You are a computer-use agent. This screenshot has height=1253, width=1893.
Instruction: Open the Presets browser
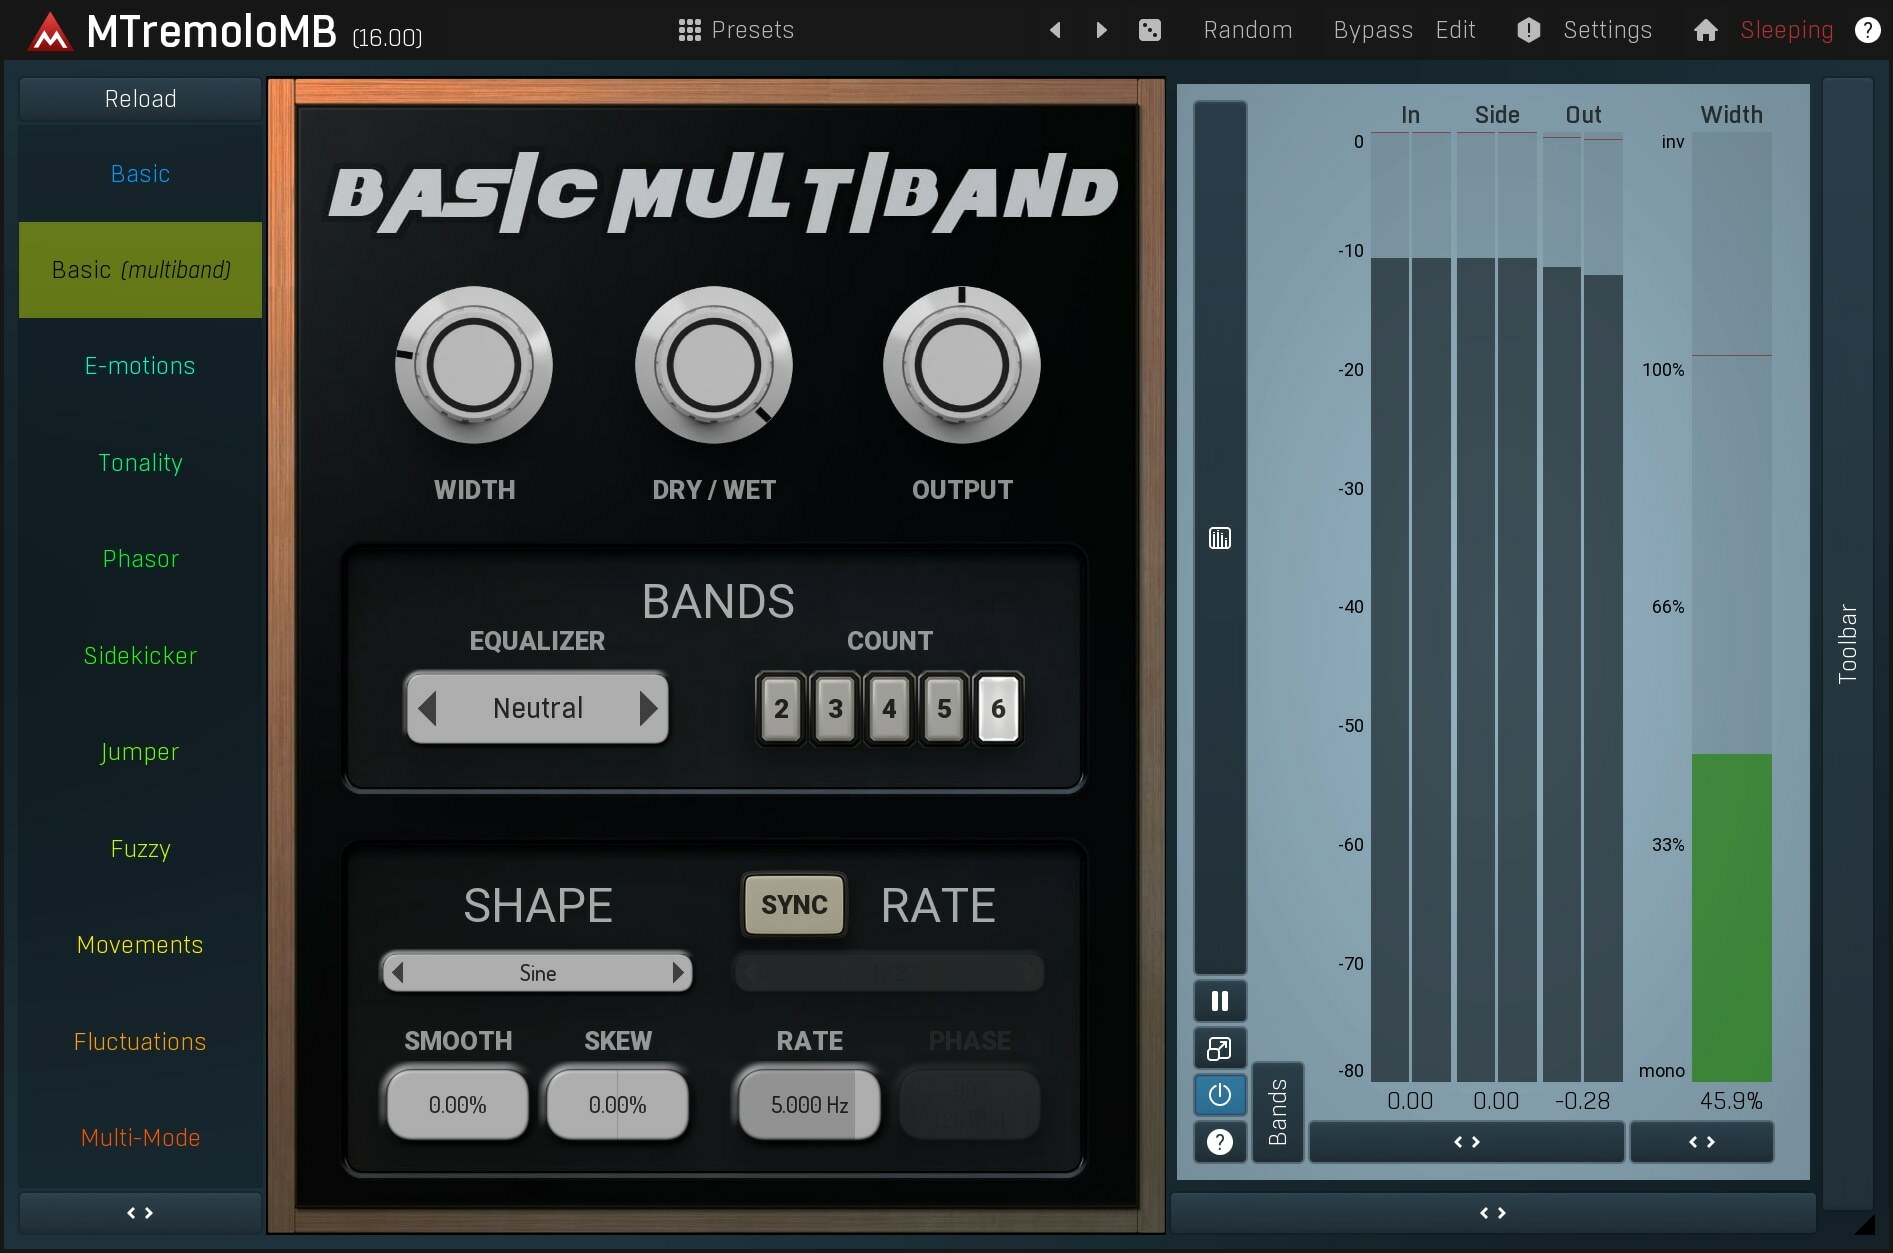[736, 30]
